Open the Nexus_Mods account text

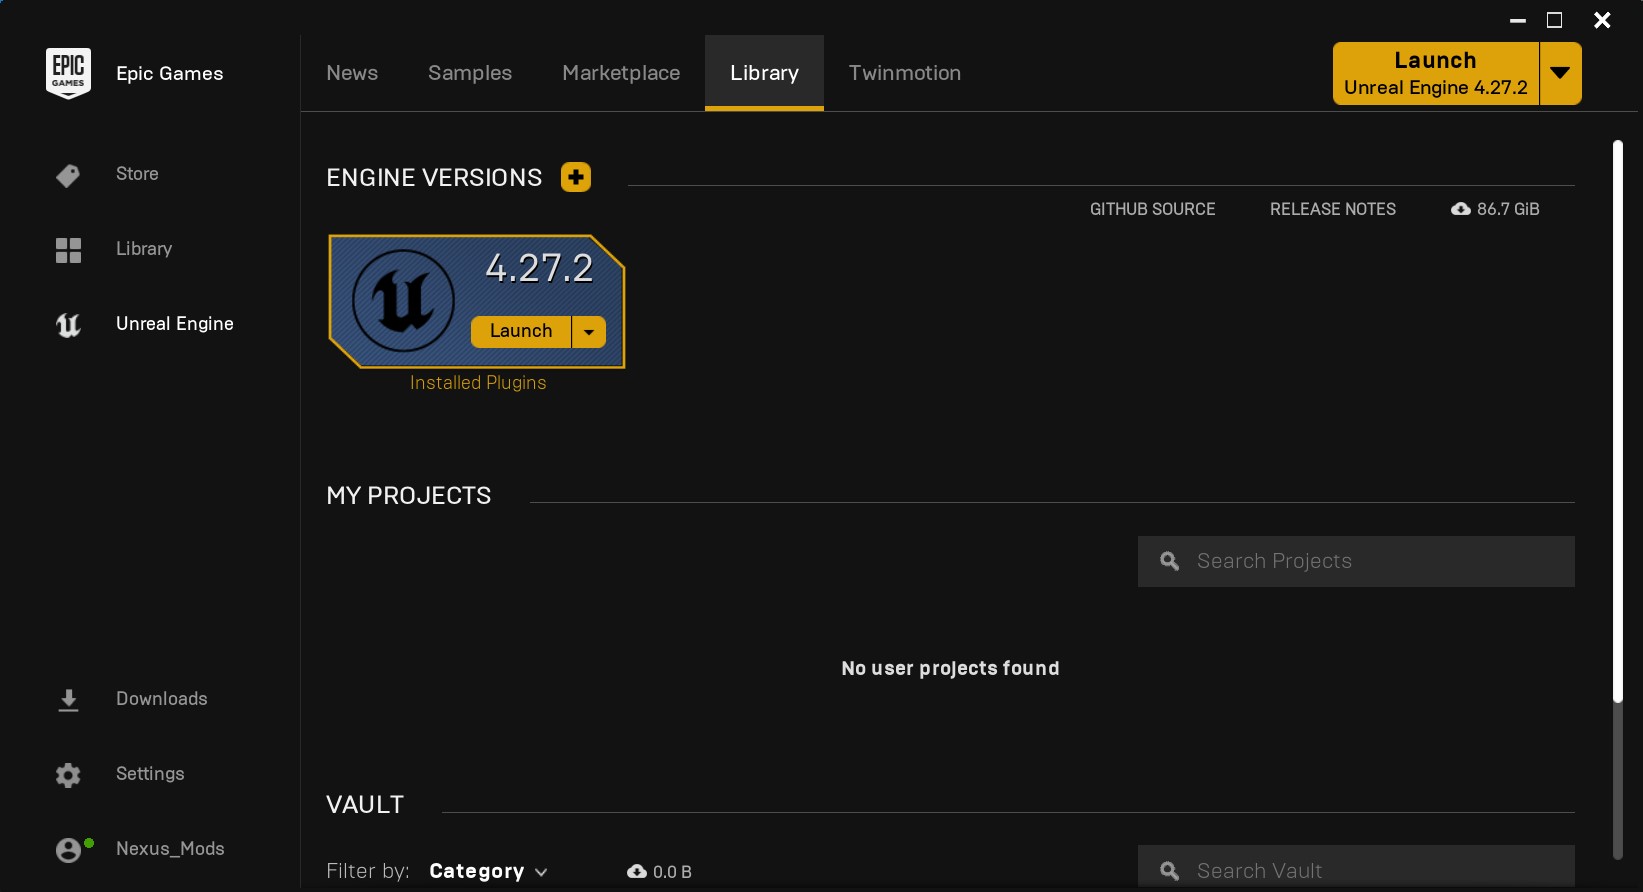pyautogui.click(x=170, y=849)
